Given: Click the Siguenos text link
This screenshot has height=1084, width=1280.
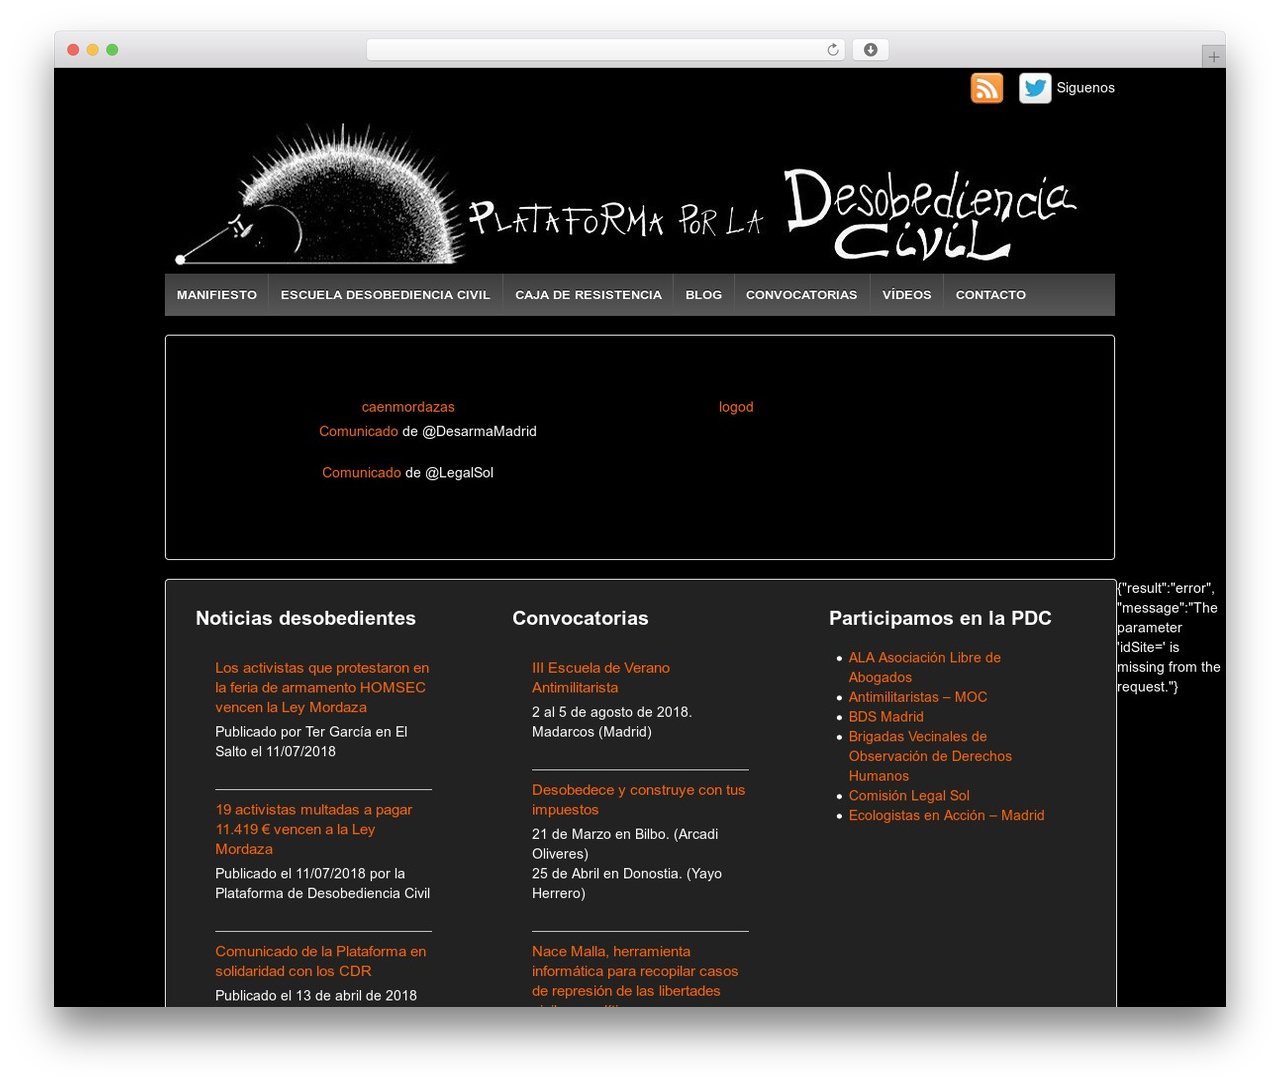Looking at the screenshot, I should pyautogui.click(x=1086, y=88).
